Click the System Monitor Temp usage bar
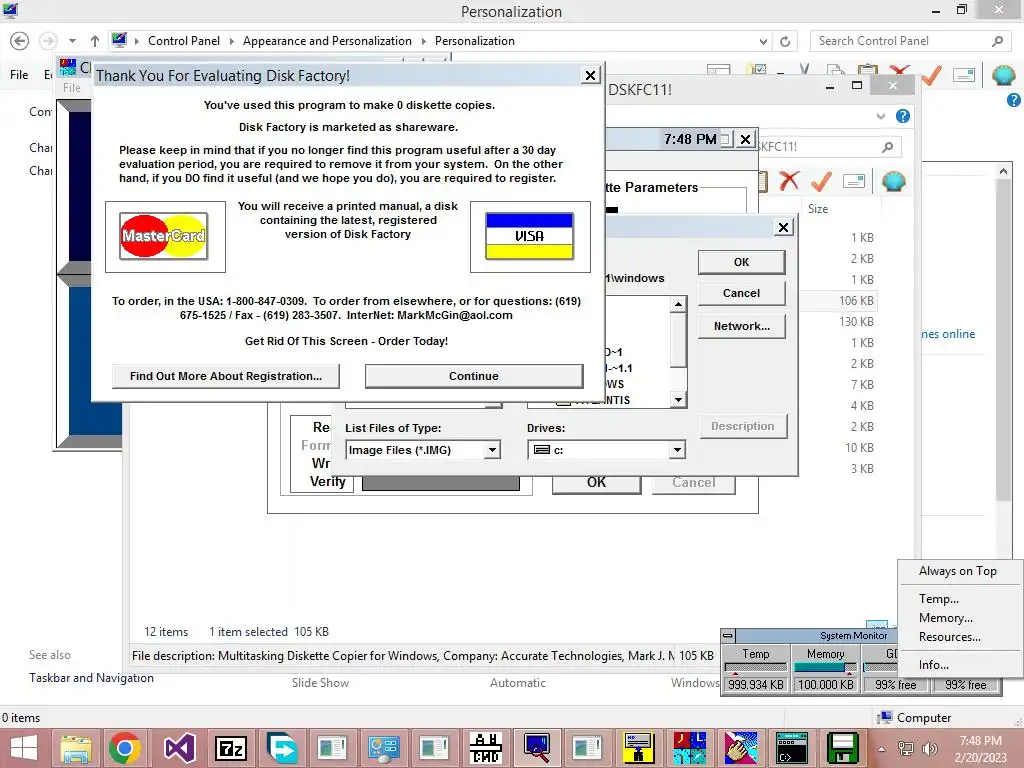The width and height of the screenshot is (1024, 768). click(756, 667)
